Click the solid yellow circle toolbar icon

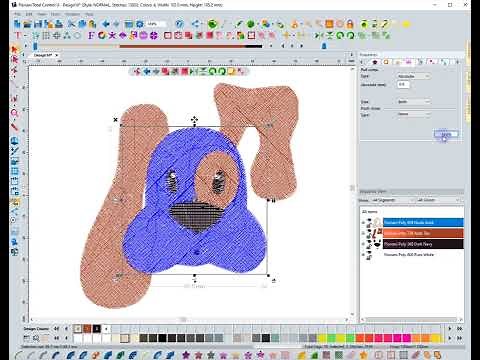406,24
